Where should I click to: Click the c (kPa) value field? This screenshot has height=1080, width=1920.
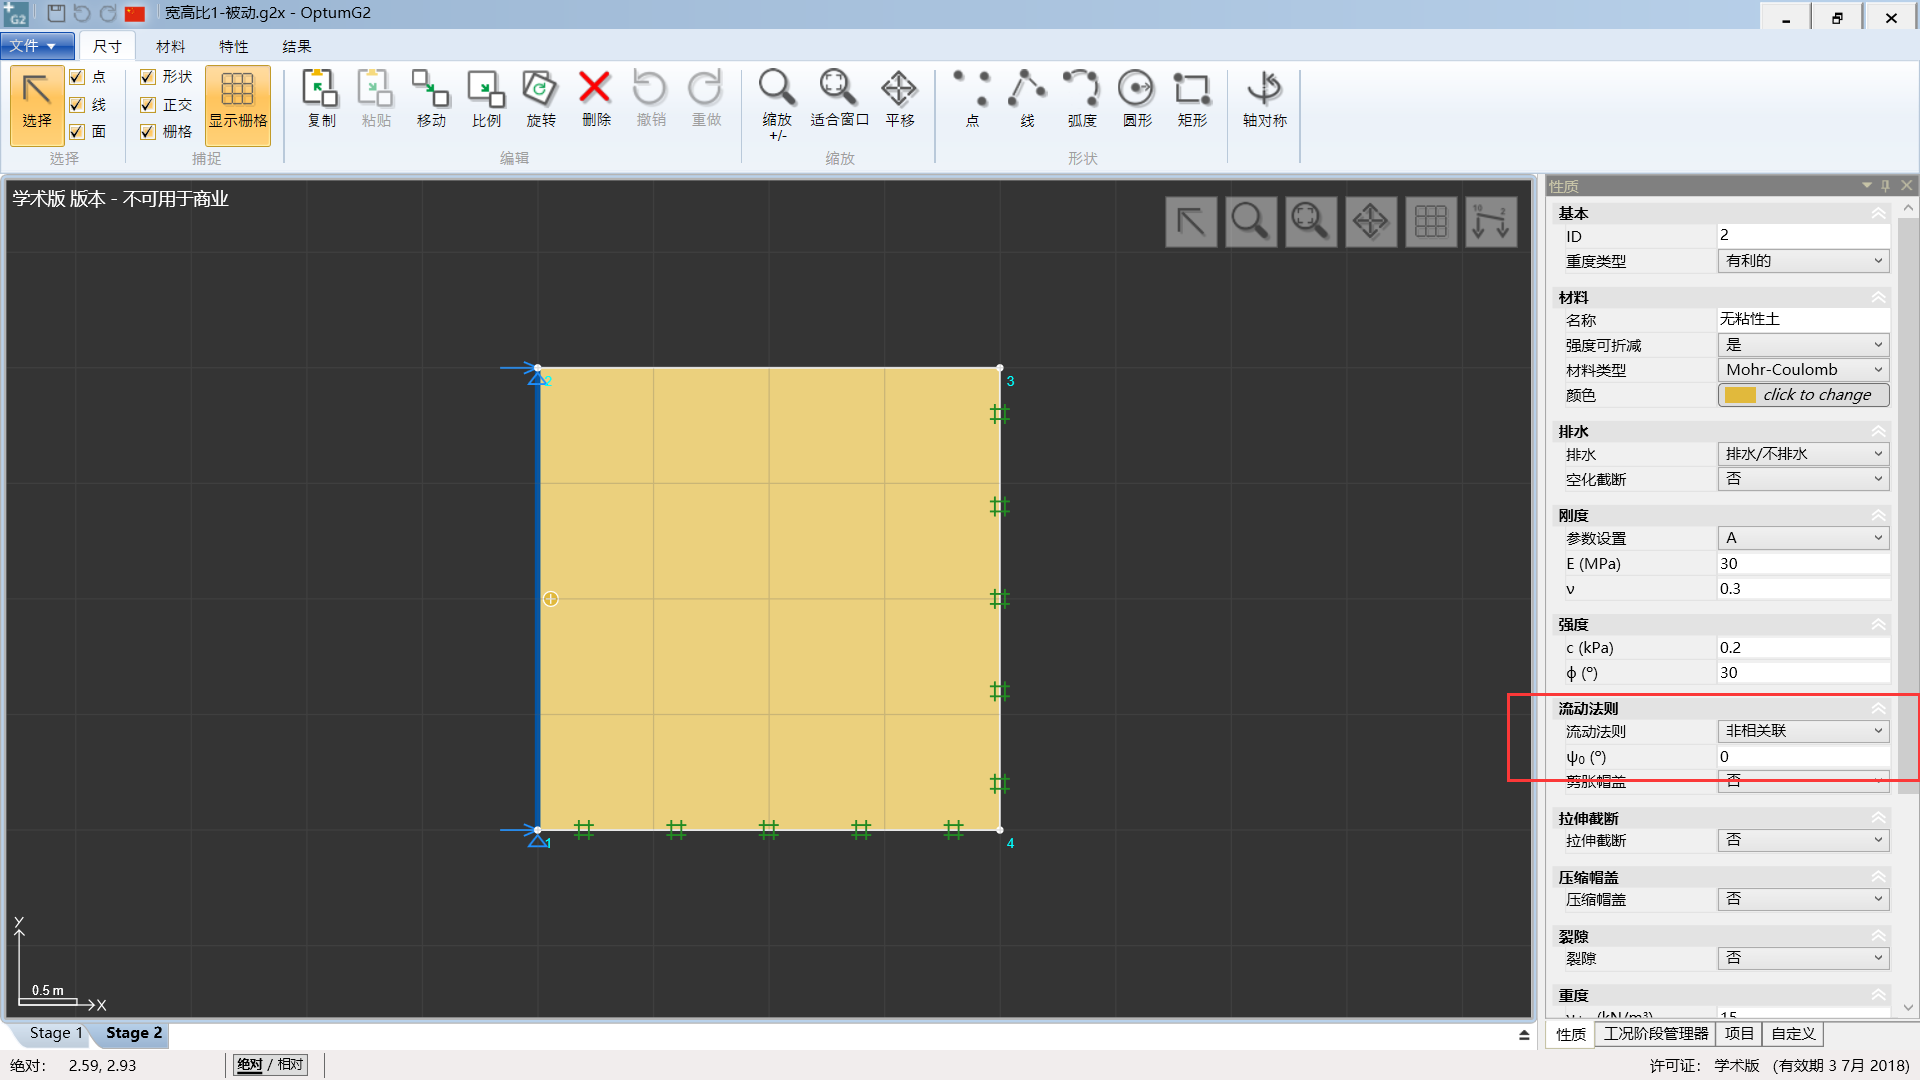[1803, 648]
